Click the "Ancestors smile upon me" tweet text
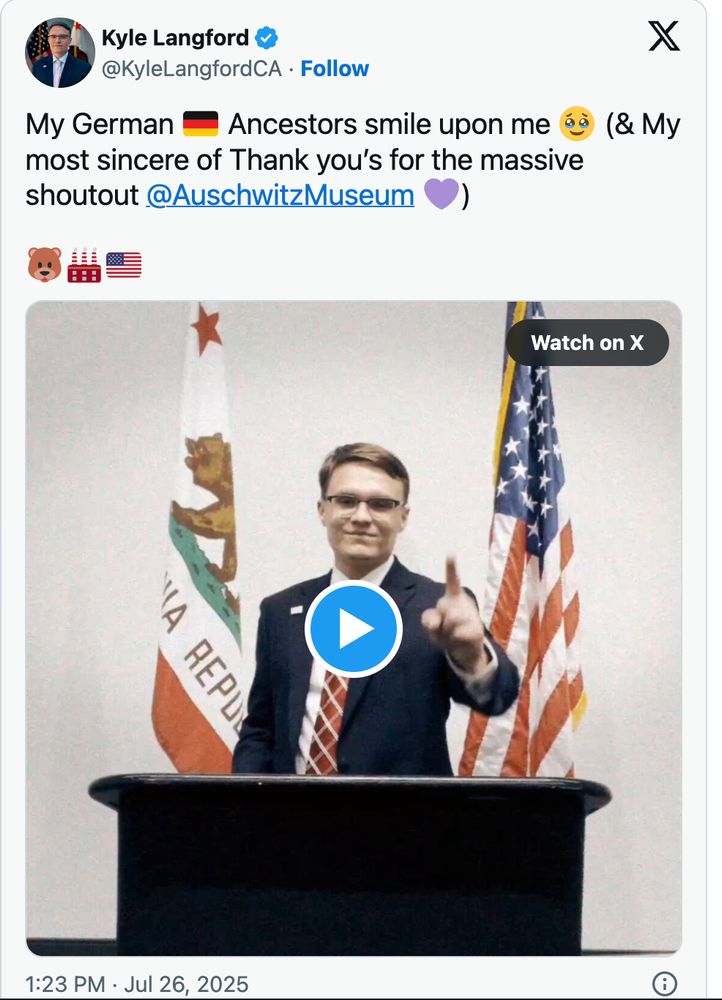The height and width of the screenshot is (1000, 722). [389, 125]
